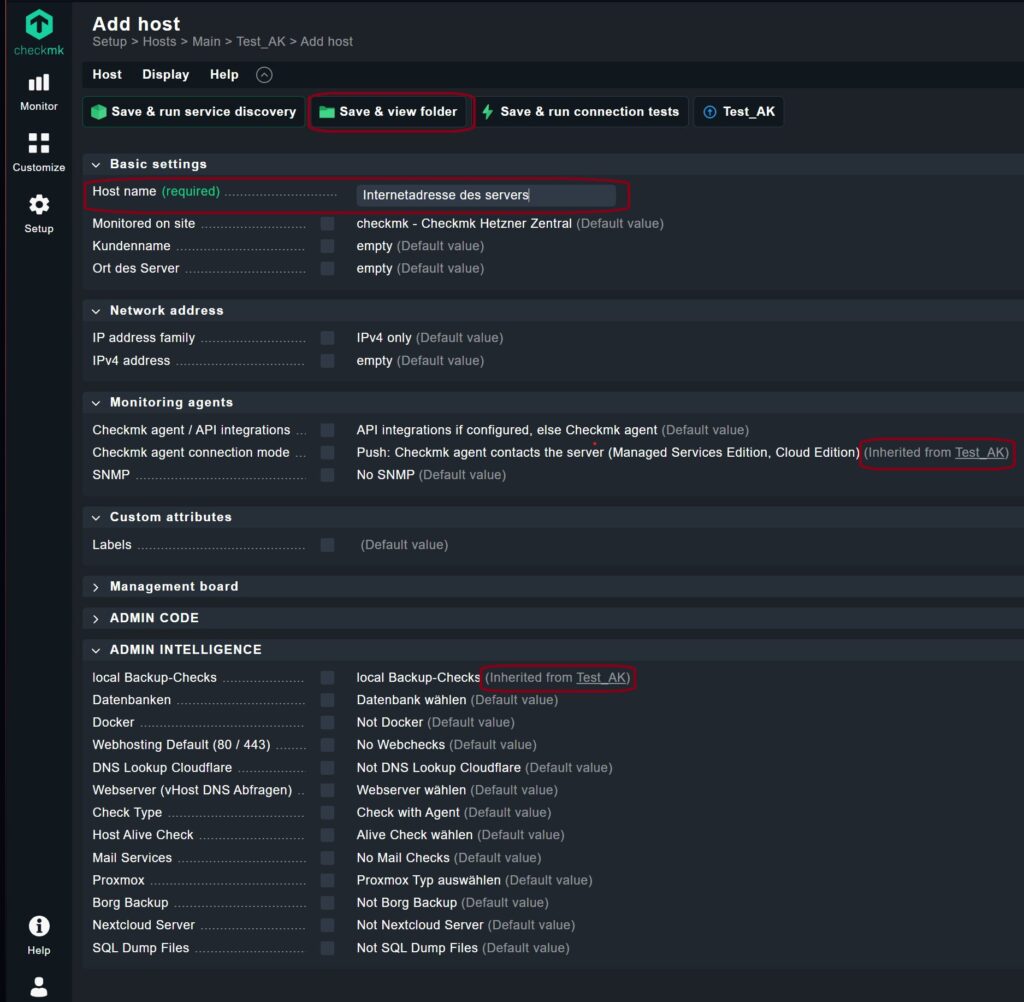1024x1002 pixels.
Task: Enable the Proxmox checkbox
Action: [x=327, y=880]
